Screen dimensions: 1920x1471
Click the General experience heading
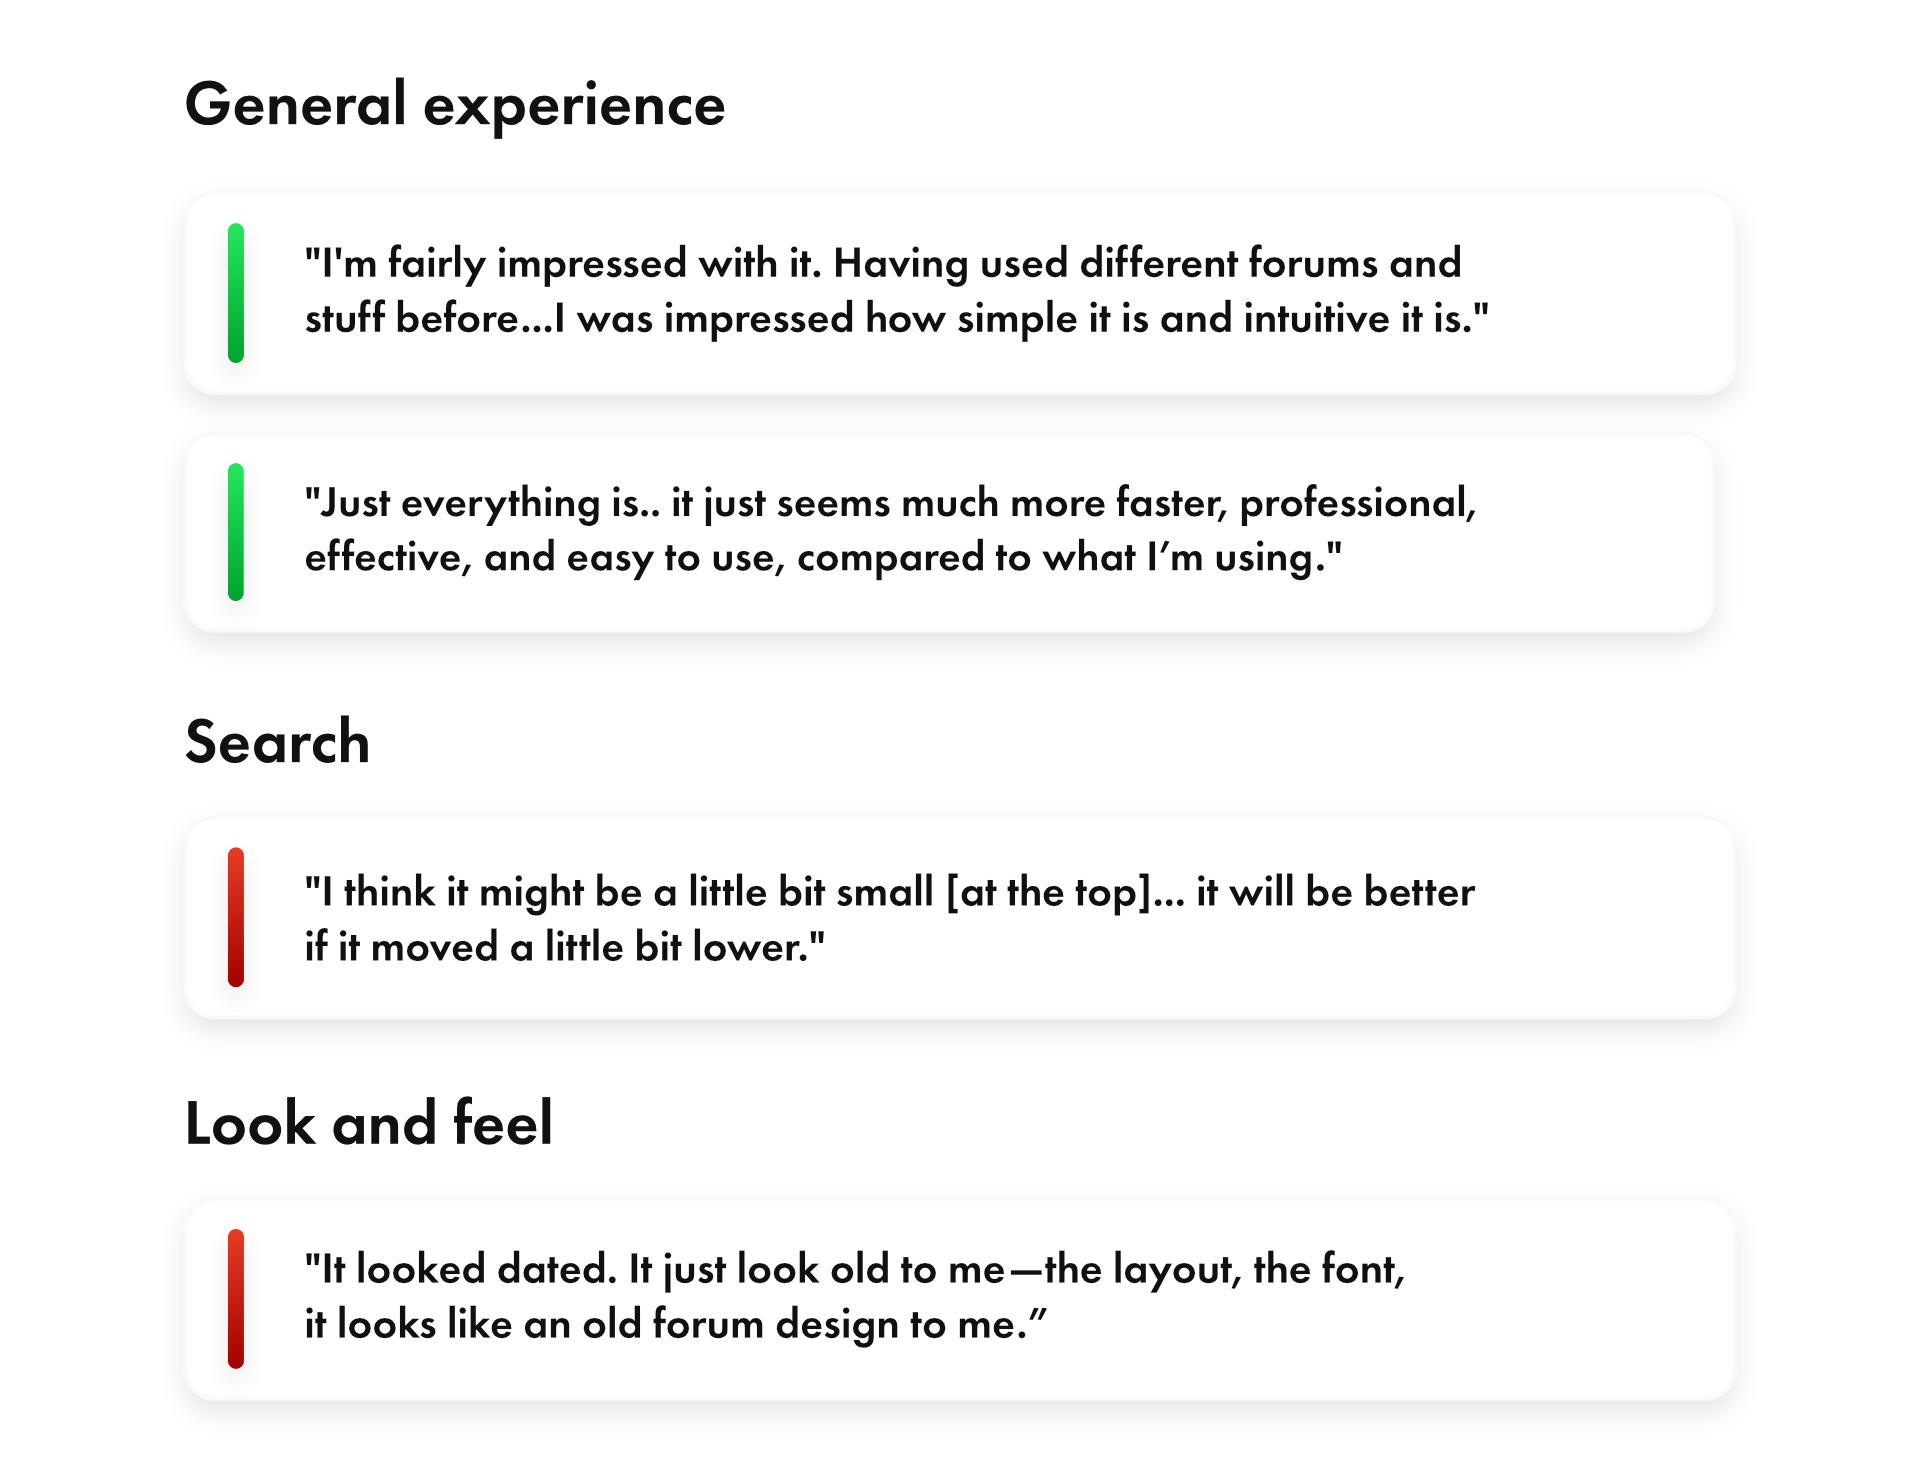[455, 105]
